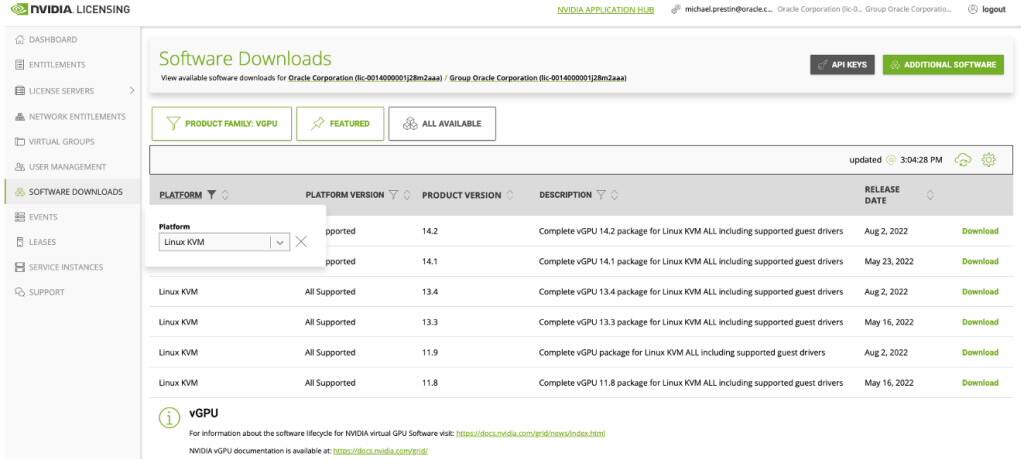Refresh the list with the cloud icon
Viewport: 1024px width, 463px height.
pyautogui.click(x=963, y=159)
